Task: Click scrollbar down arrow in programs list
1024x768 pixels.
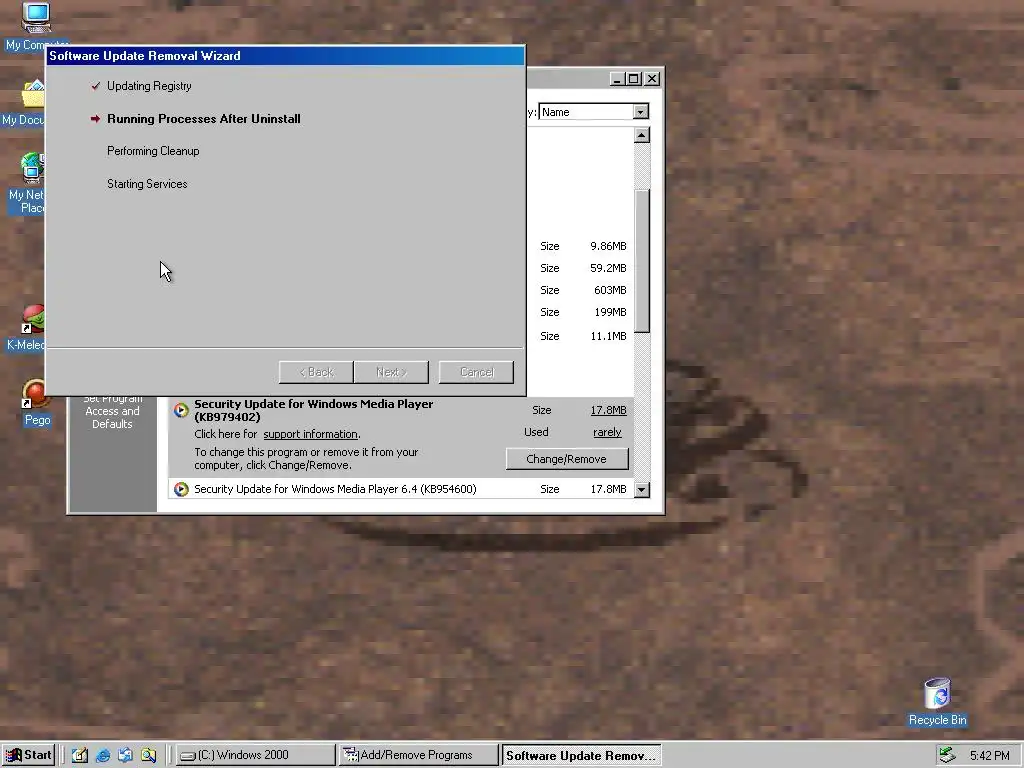Action: tap(642, 489)
